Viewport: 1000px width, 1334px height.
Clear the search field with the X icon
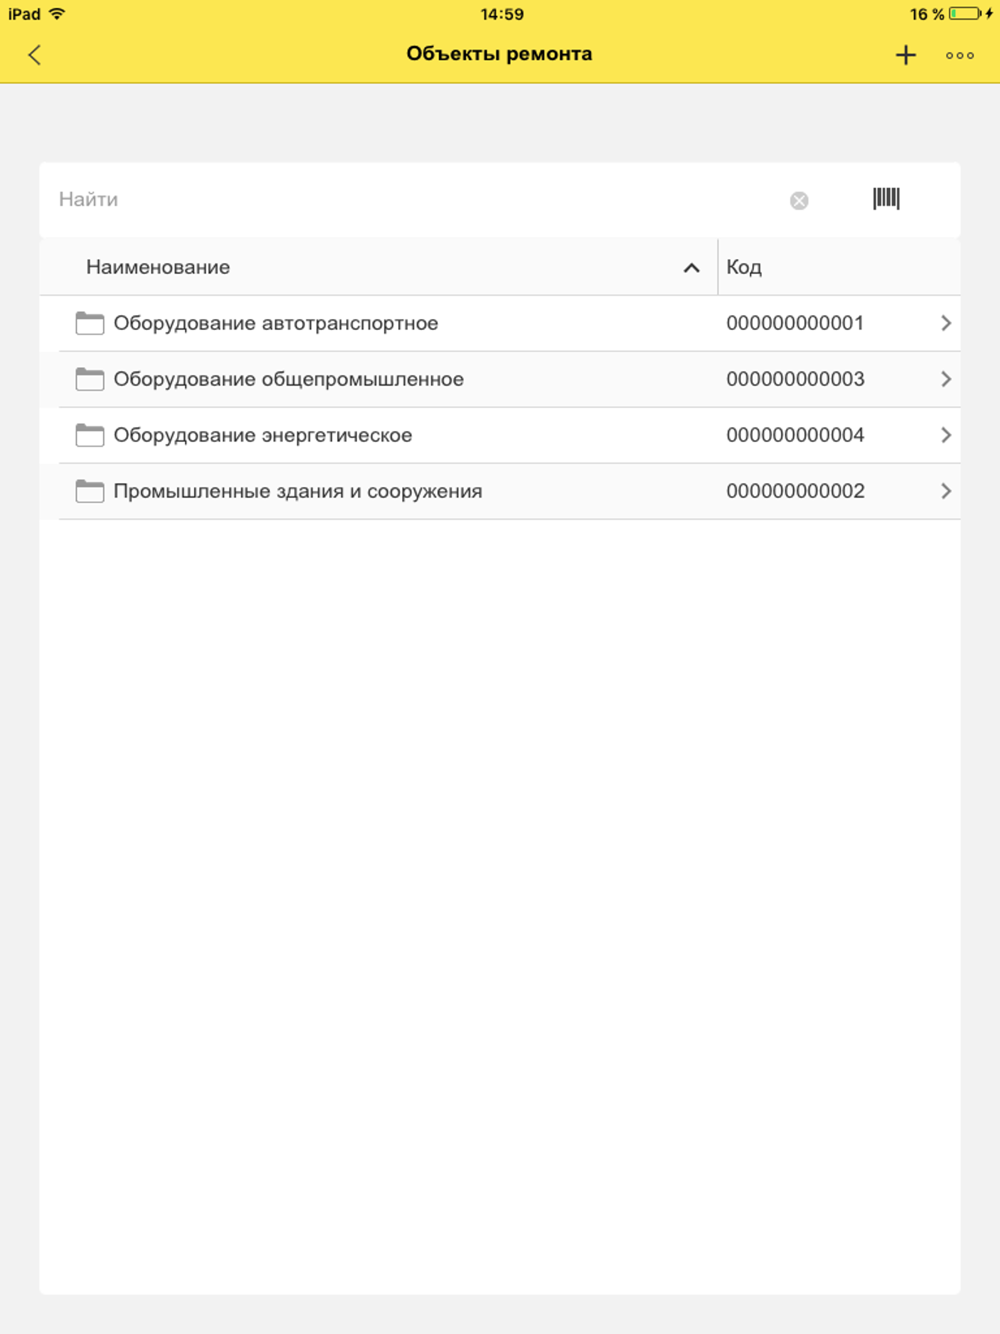pyautogui.click(x=799, y=201)
